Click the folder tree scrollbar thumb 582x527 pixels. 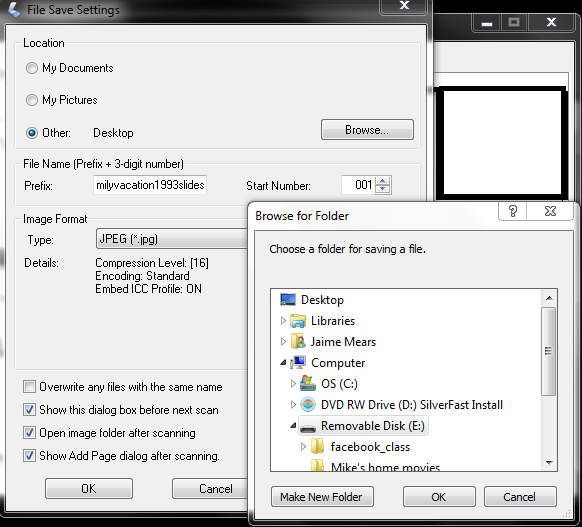click(x=548, y=351)
